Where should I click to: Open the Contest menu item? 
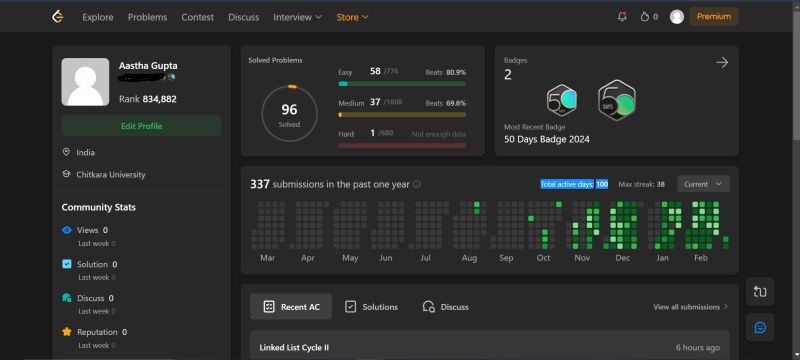197,17
